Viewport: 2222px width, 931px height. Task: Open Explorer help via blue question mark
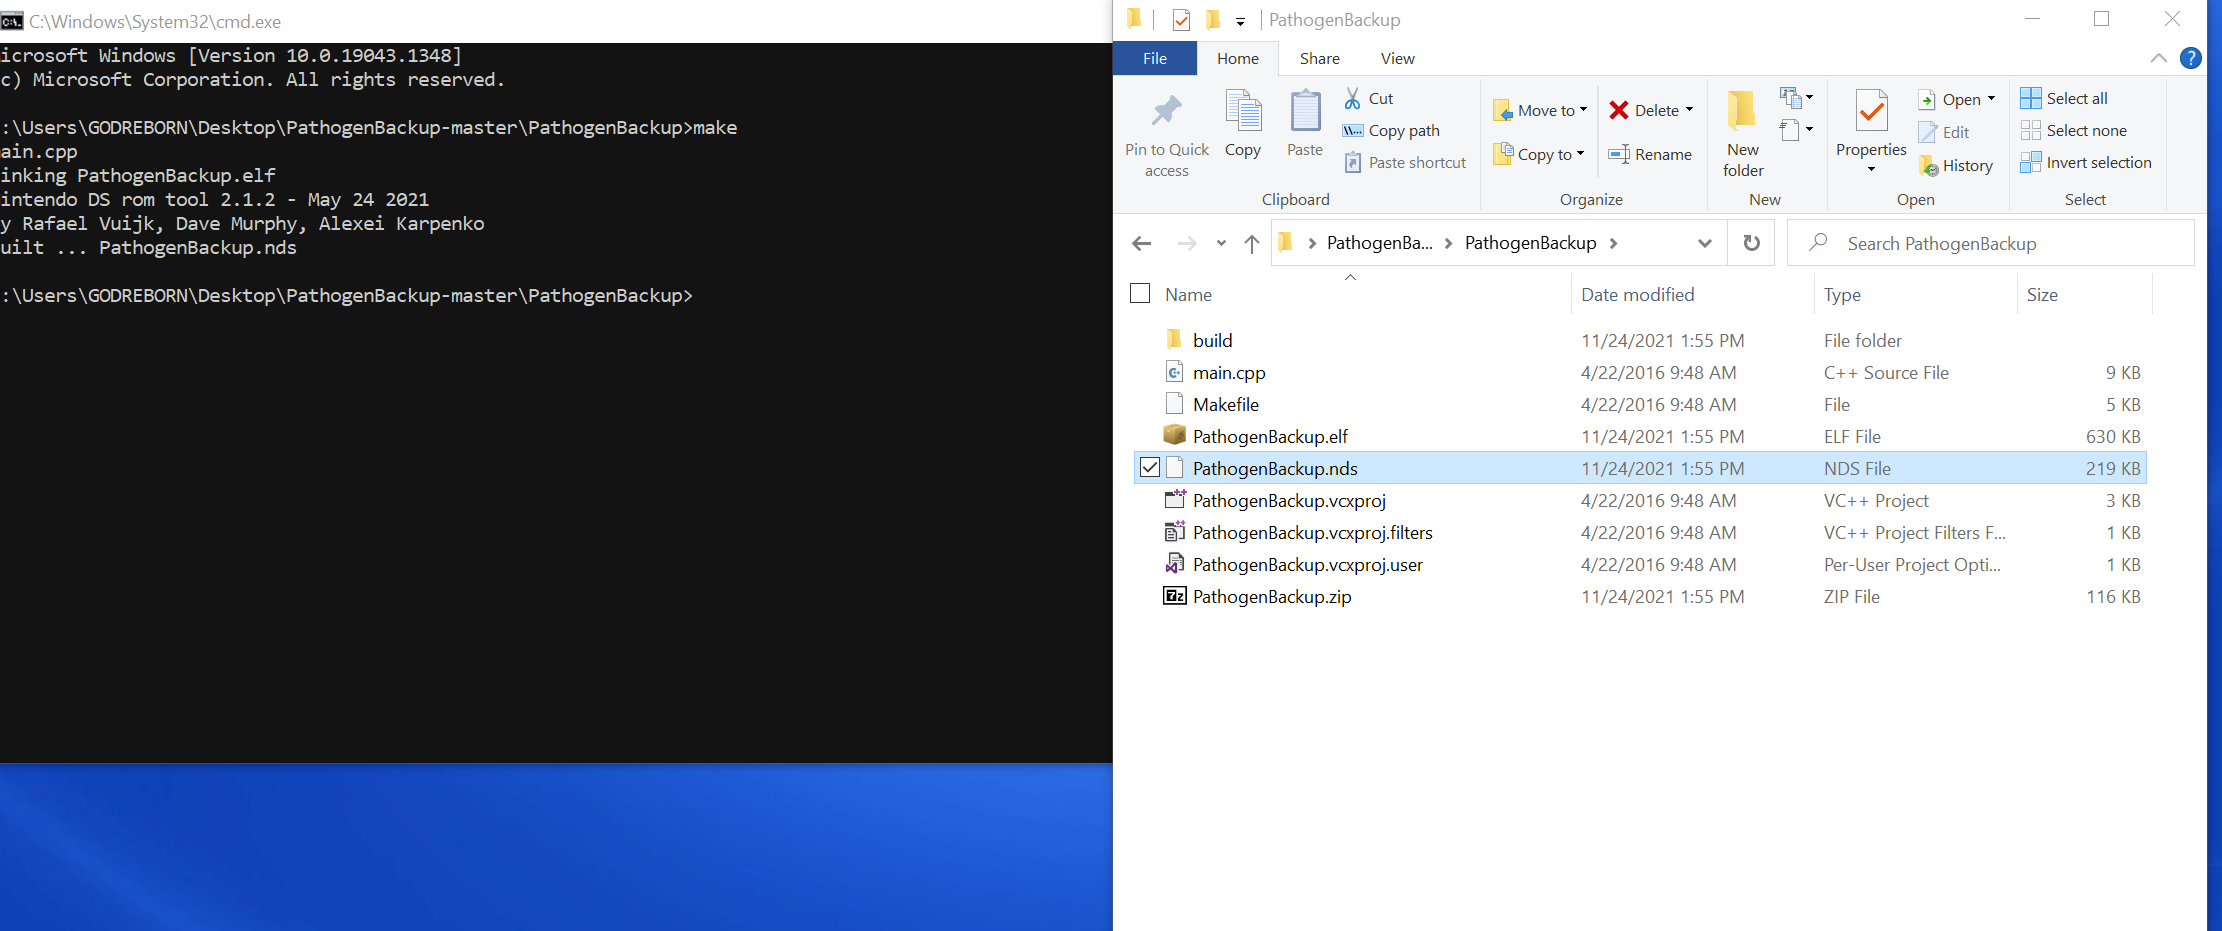coord(2191,58)
